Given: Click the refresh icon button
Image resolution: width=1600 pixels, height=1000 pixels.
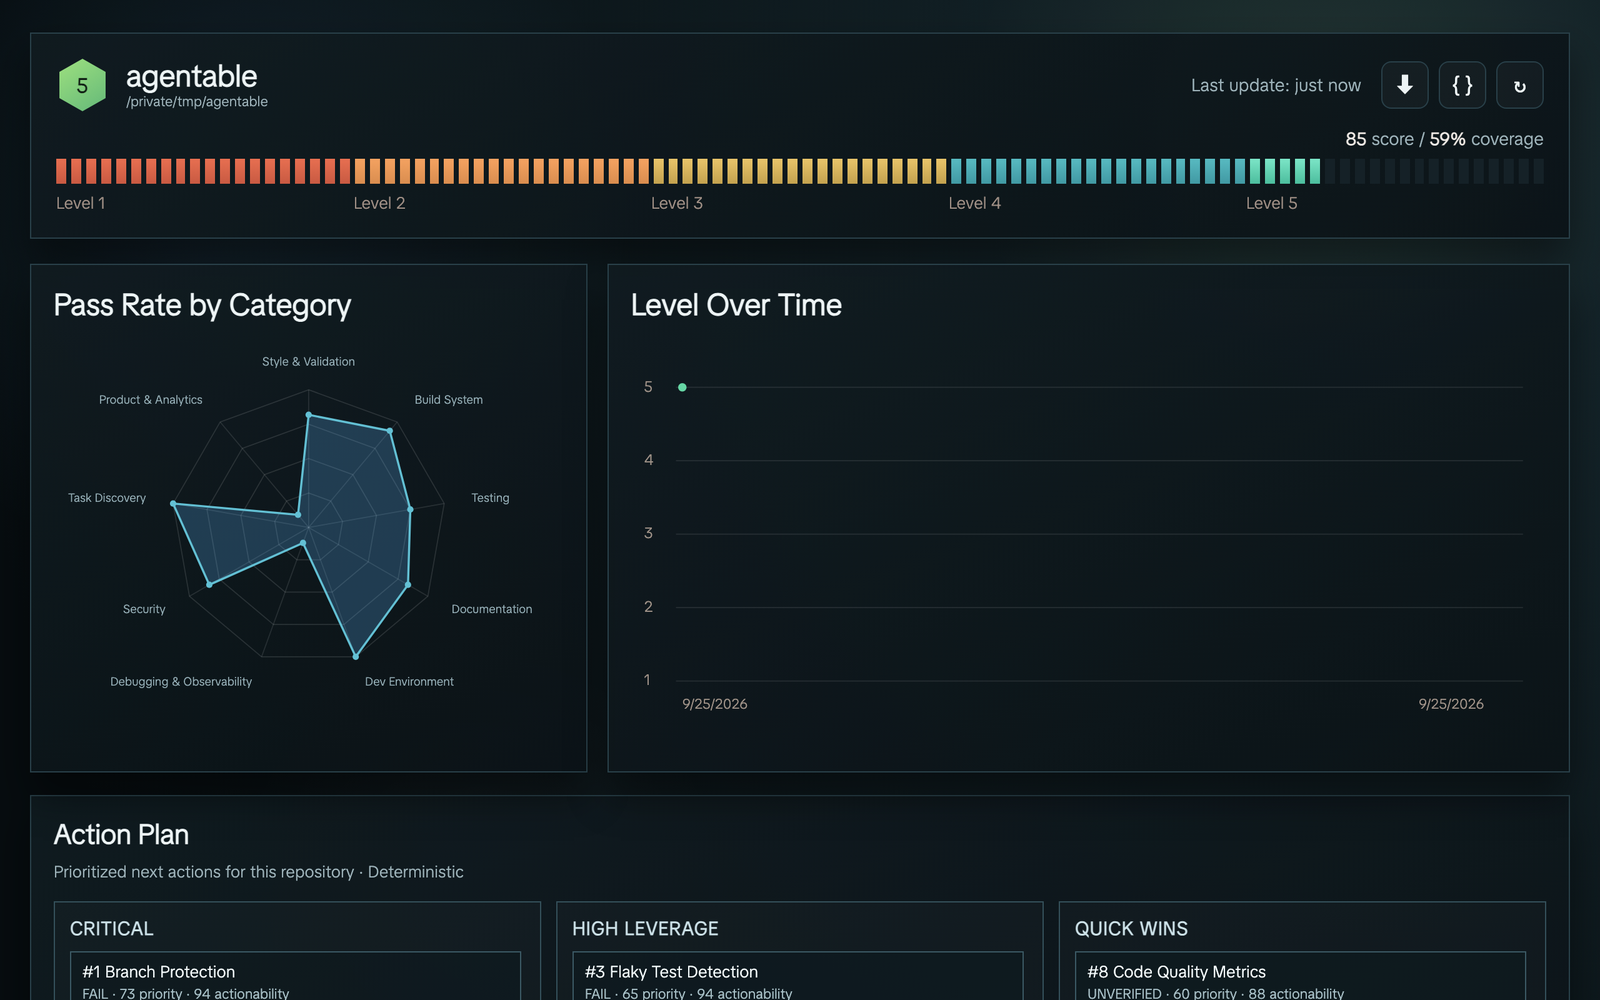Looking at the screenshot, I should point(1519,85).
